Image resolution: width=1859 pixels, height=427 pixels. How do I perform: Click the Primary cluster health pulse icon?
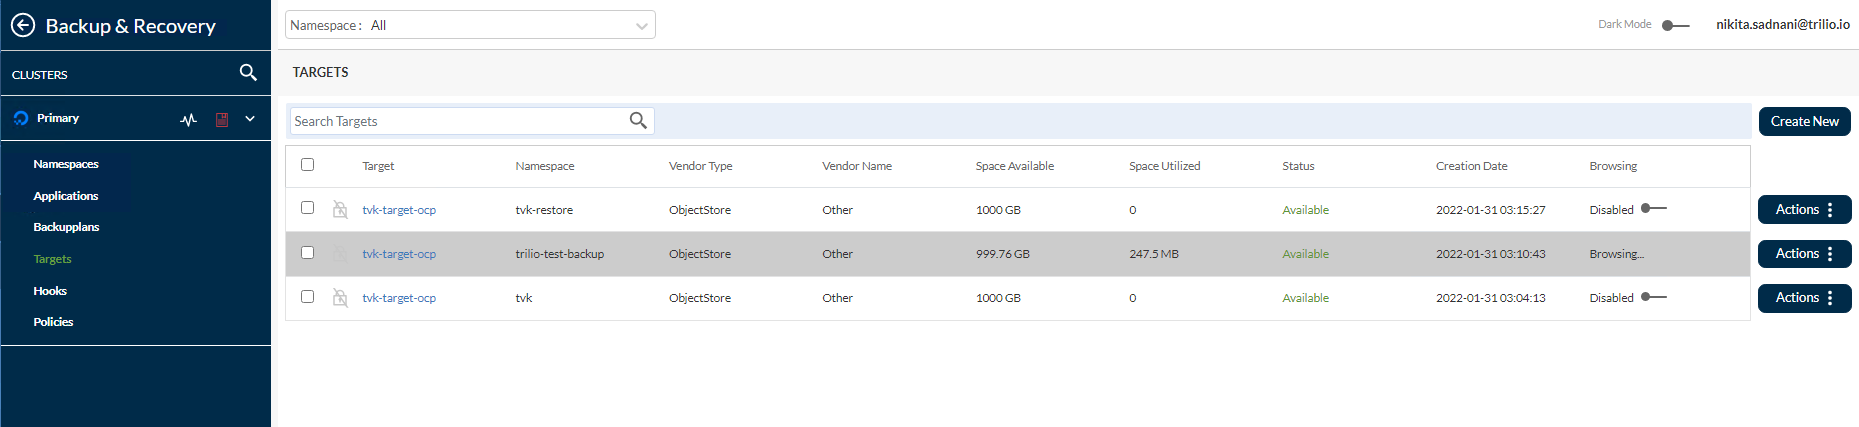[x=189, y=119]
